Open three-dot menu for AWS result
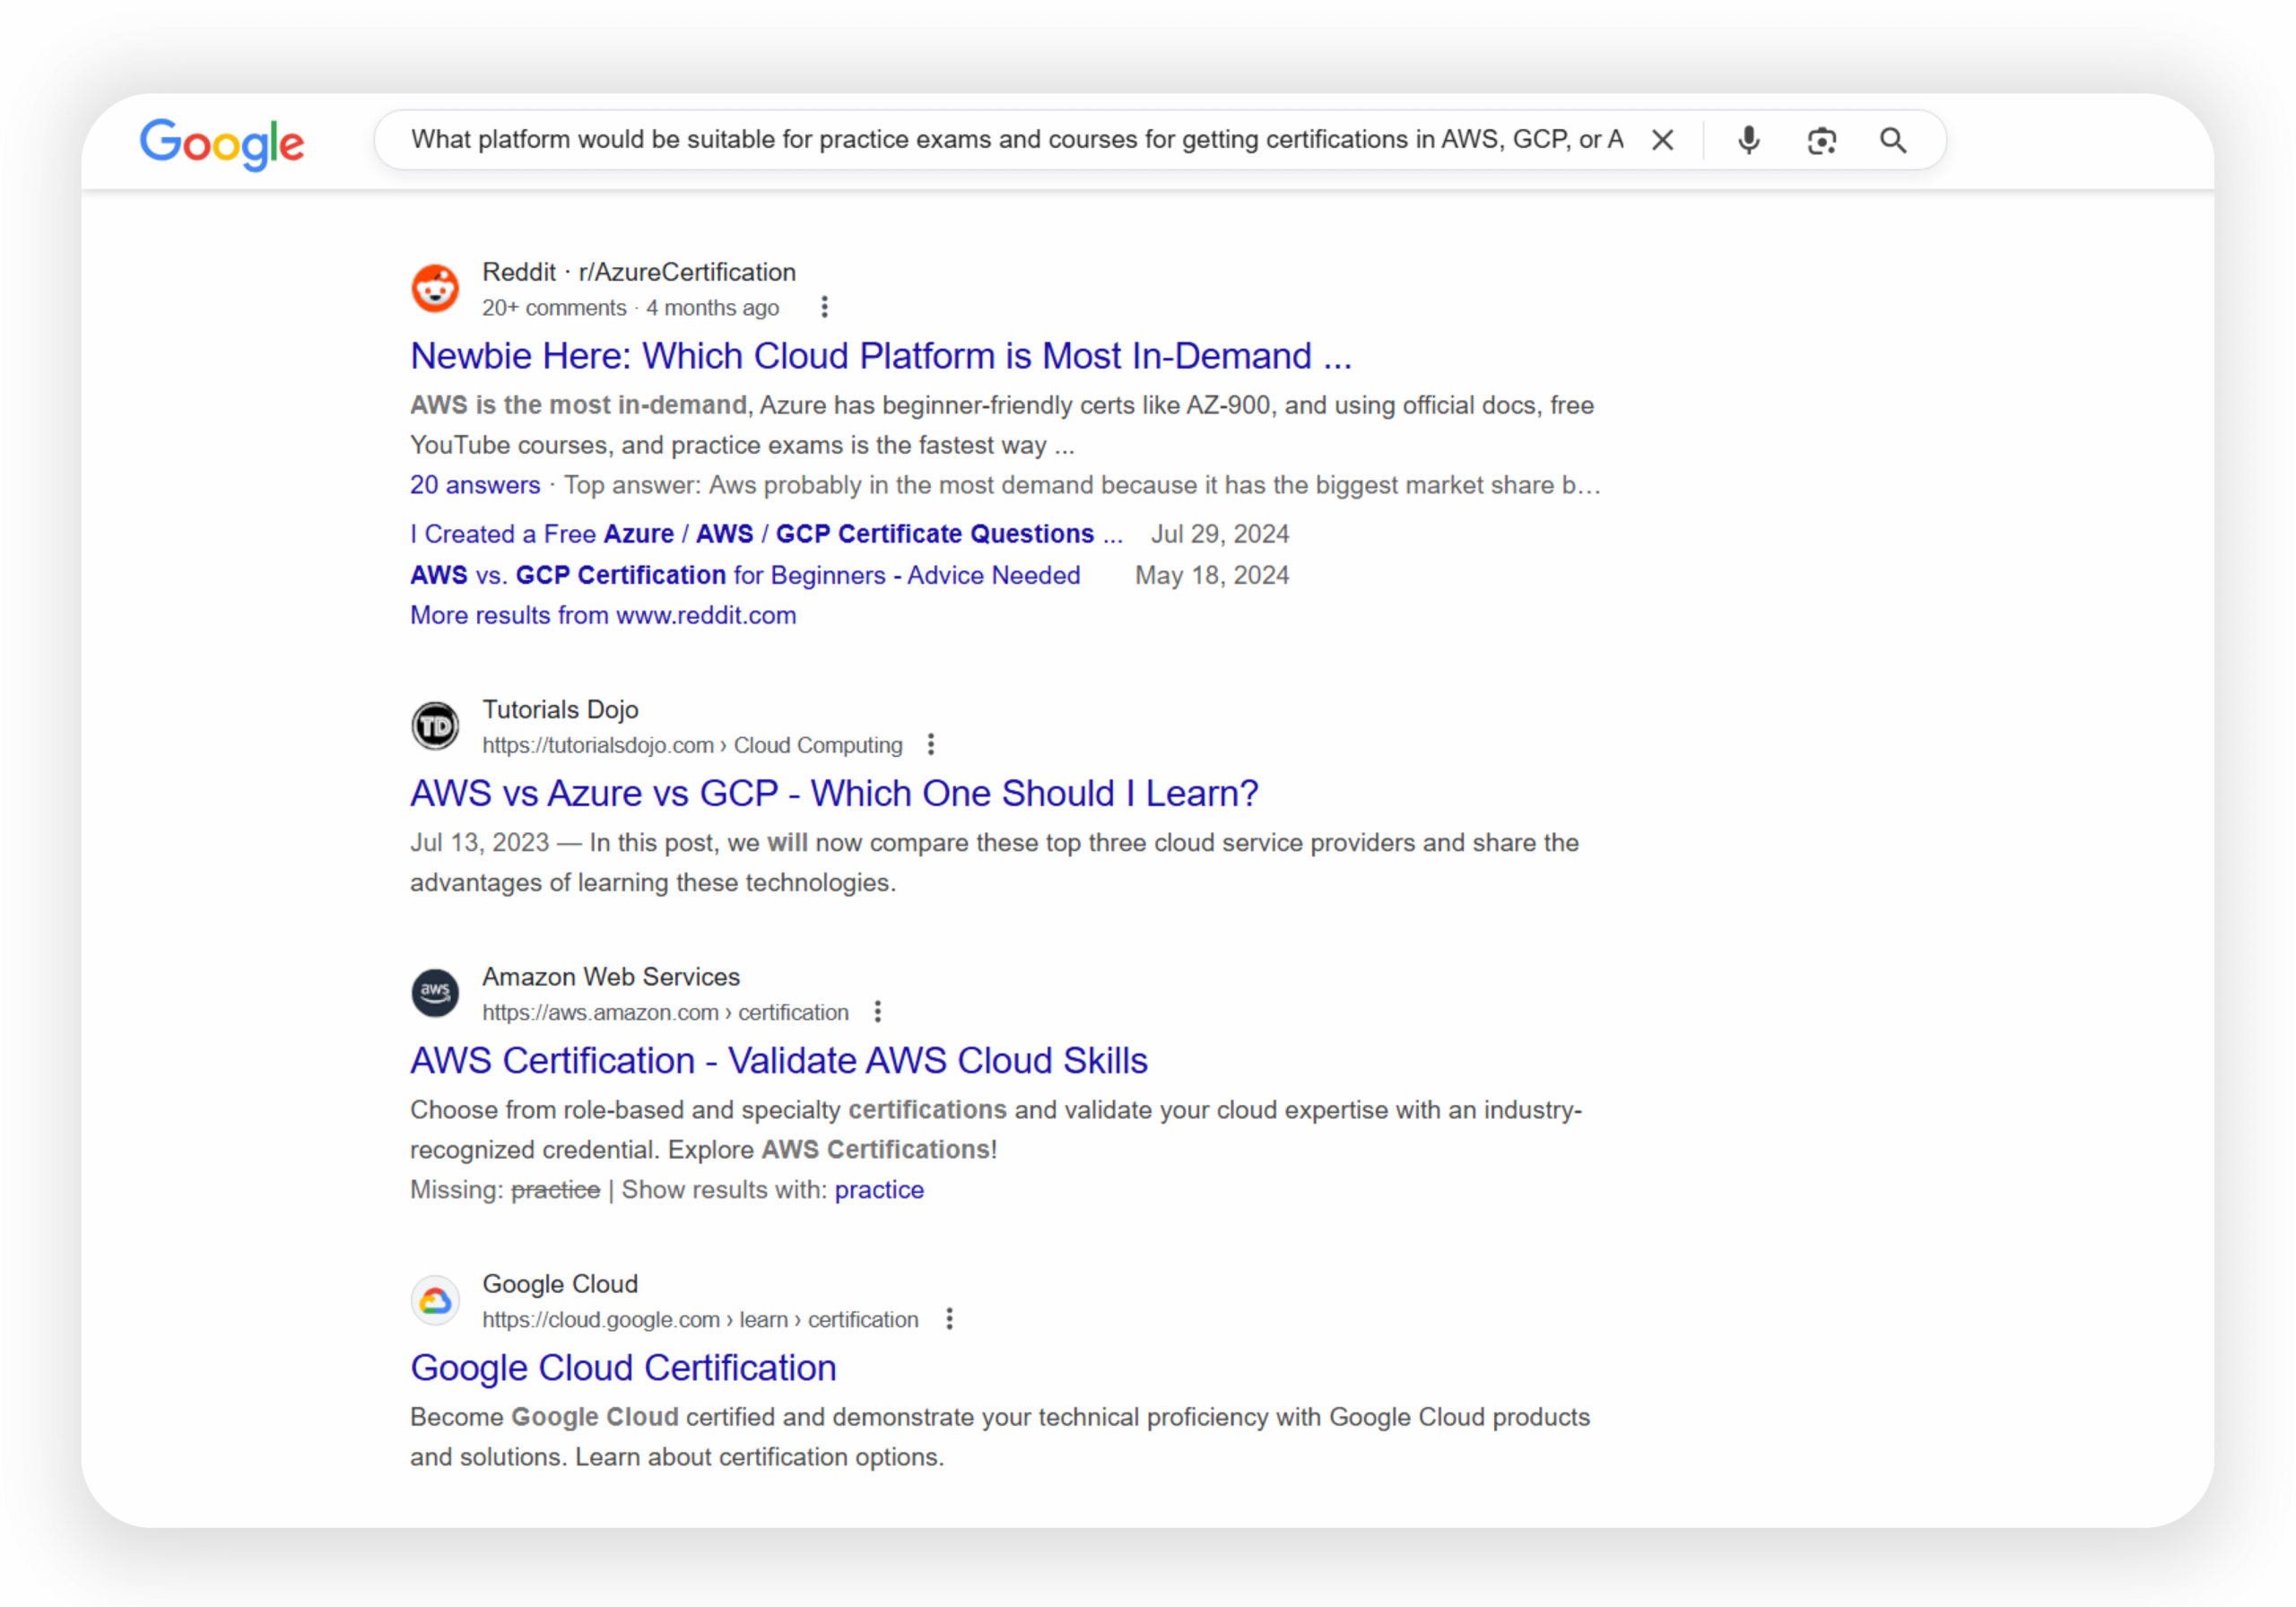This screenshot has height=1607, width=2296. [x=877, y=1012]
